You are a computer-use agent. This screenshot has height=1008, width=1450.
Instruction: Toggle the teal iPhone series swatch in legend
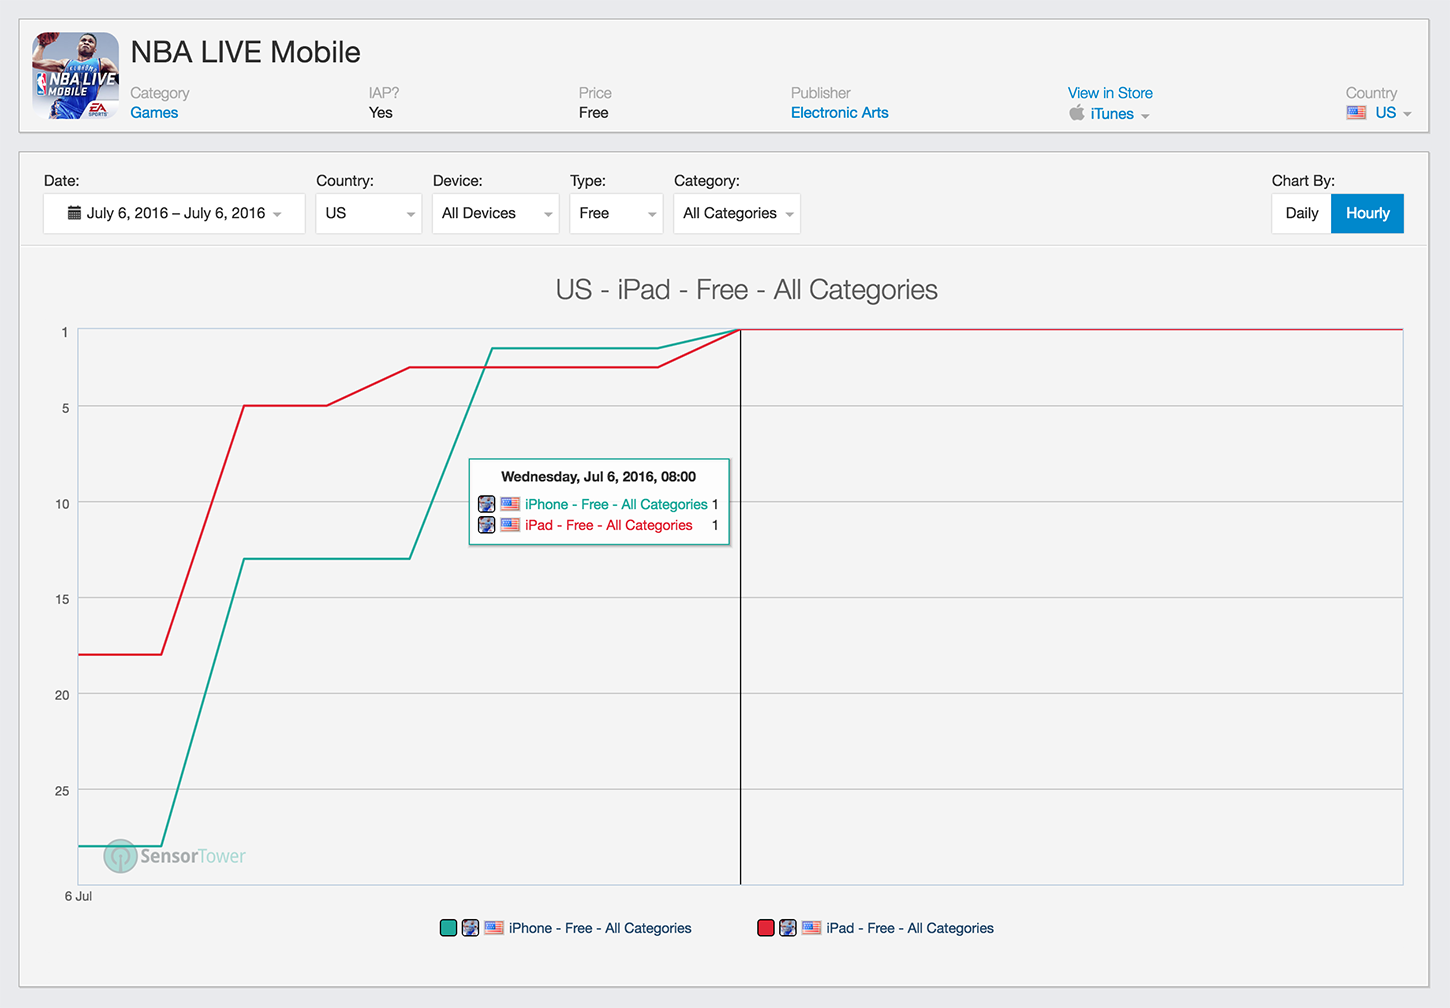[449, 928]
